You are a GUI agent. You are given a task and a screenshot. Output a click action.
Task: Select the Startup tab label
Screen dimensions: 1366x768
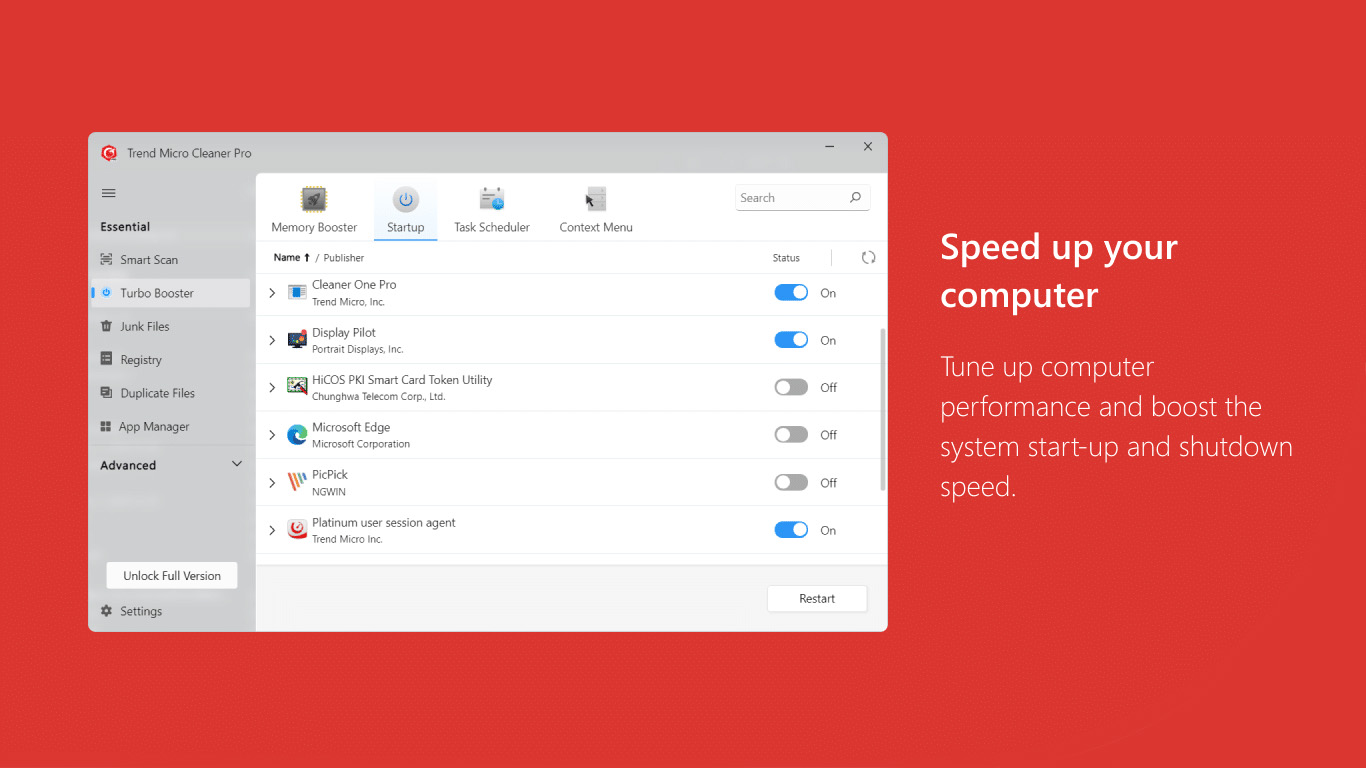tap(406, 227)
